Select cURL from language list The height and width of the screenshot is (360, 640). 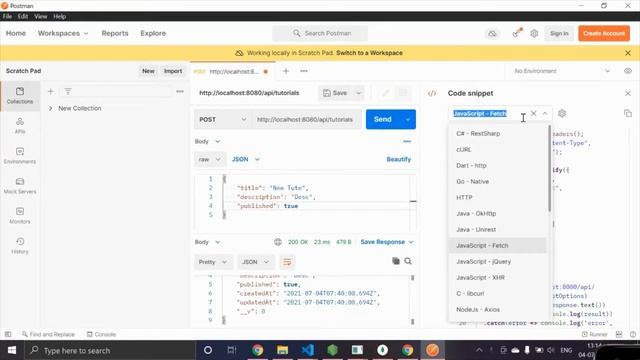498,149
